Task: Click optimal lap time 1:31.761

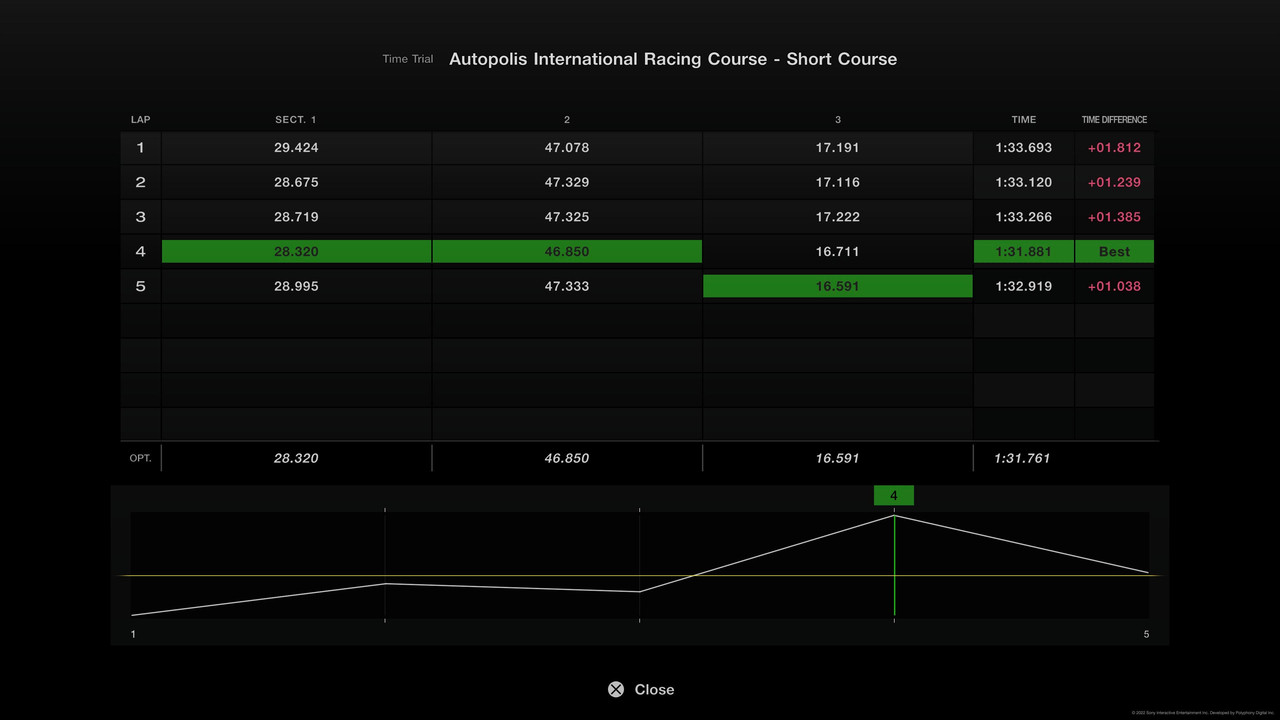Action: tap(1022, 458)
